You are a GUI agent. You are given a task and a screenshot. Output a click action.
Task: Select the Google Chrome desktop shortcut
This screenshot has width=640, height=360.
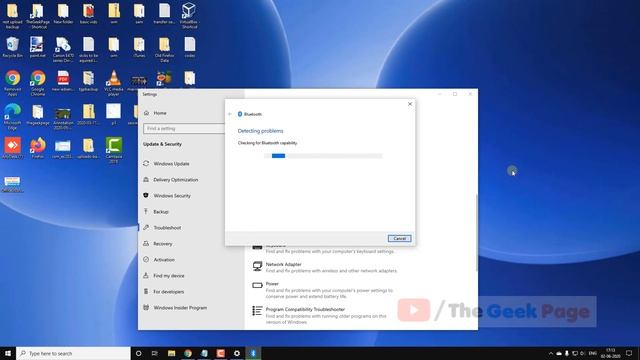38,83
